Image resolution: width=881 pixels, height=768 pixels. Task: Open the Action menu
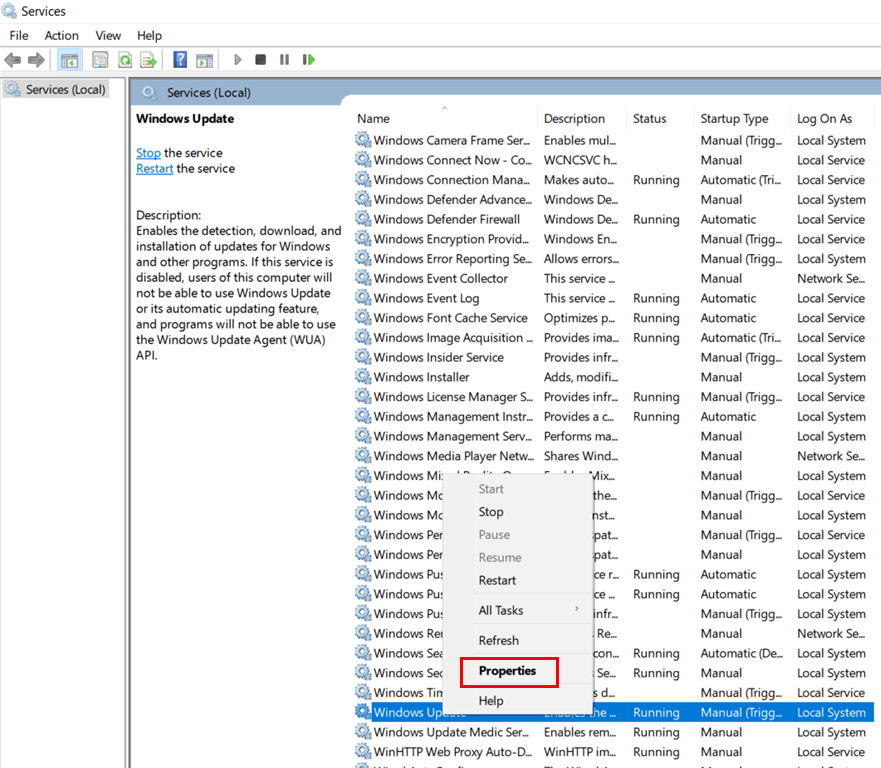[x=62, y=35]
